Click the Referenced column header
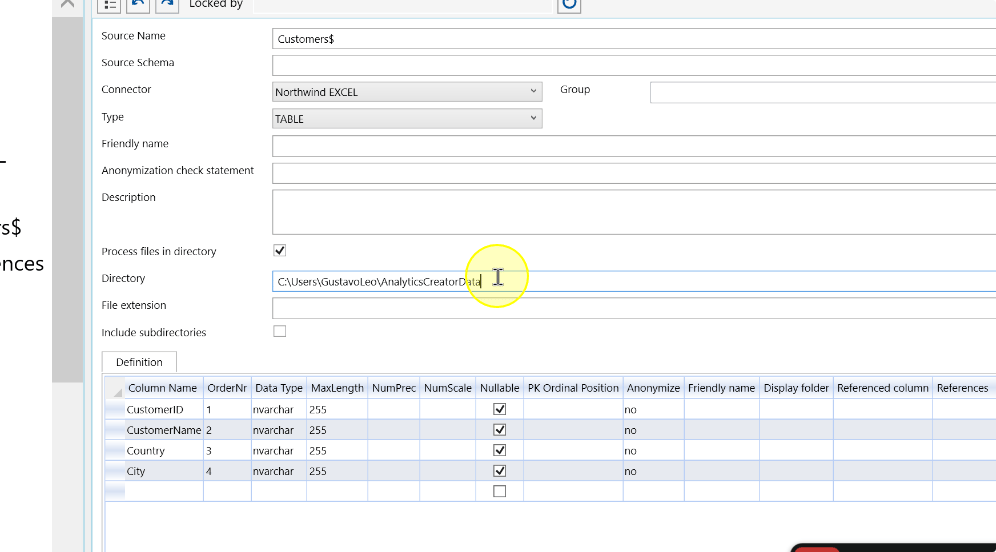996x552 pixels. tap(882, 388)
